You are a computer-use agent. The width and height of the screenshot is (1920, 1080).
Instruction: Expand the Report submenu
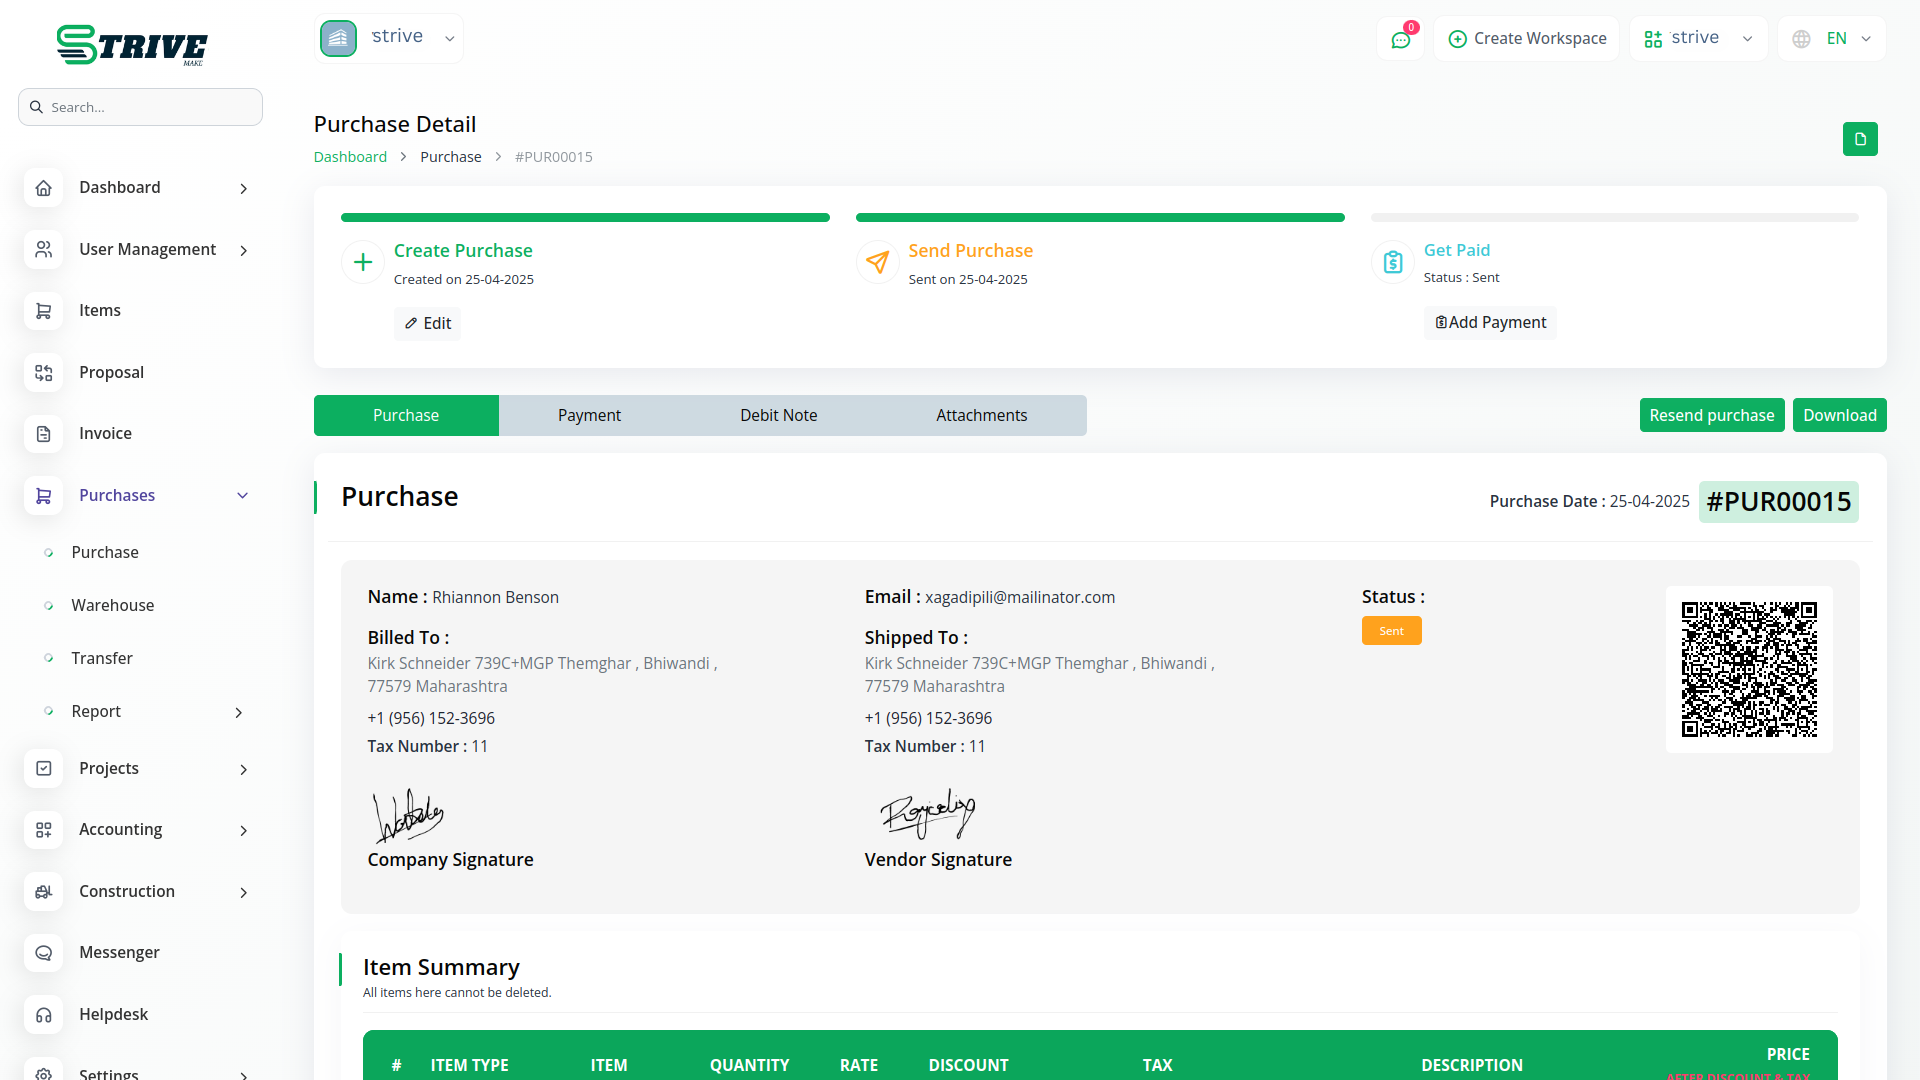coord(238,712)
